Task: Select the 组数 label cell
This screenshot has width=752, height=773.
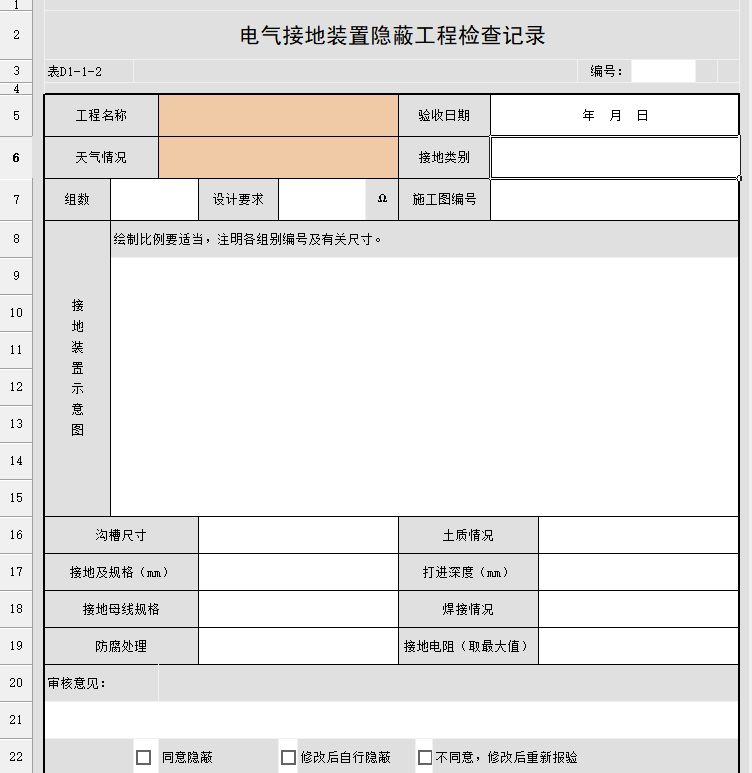Action: pos(77,199)
